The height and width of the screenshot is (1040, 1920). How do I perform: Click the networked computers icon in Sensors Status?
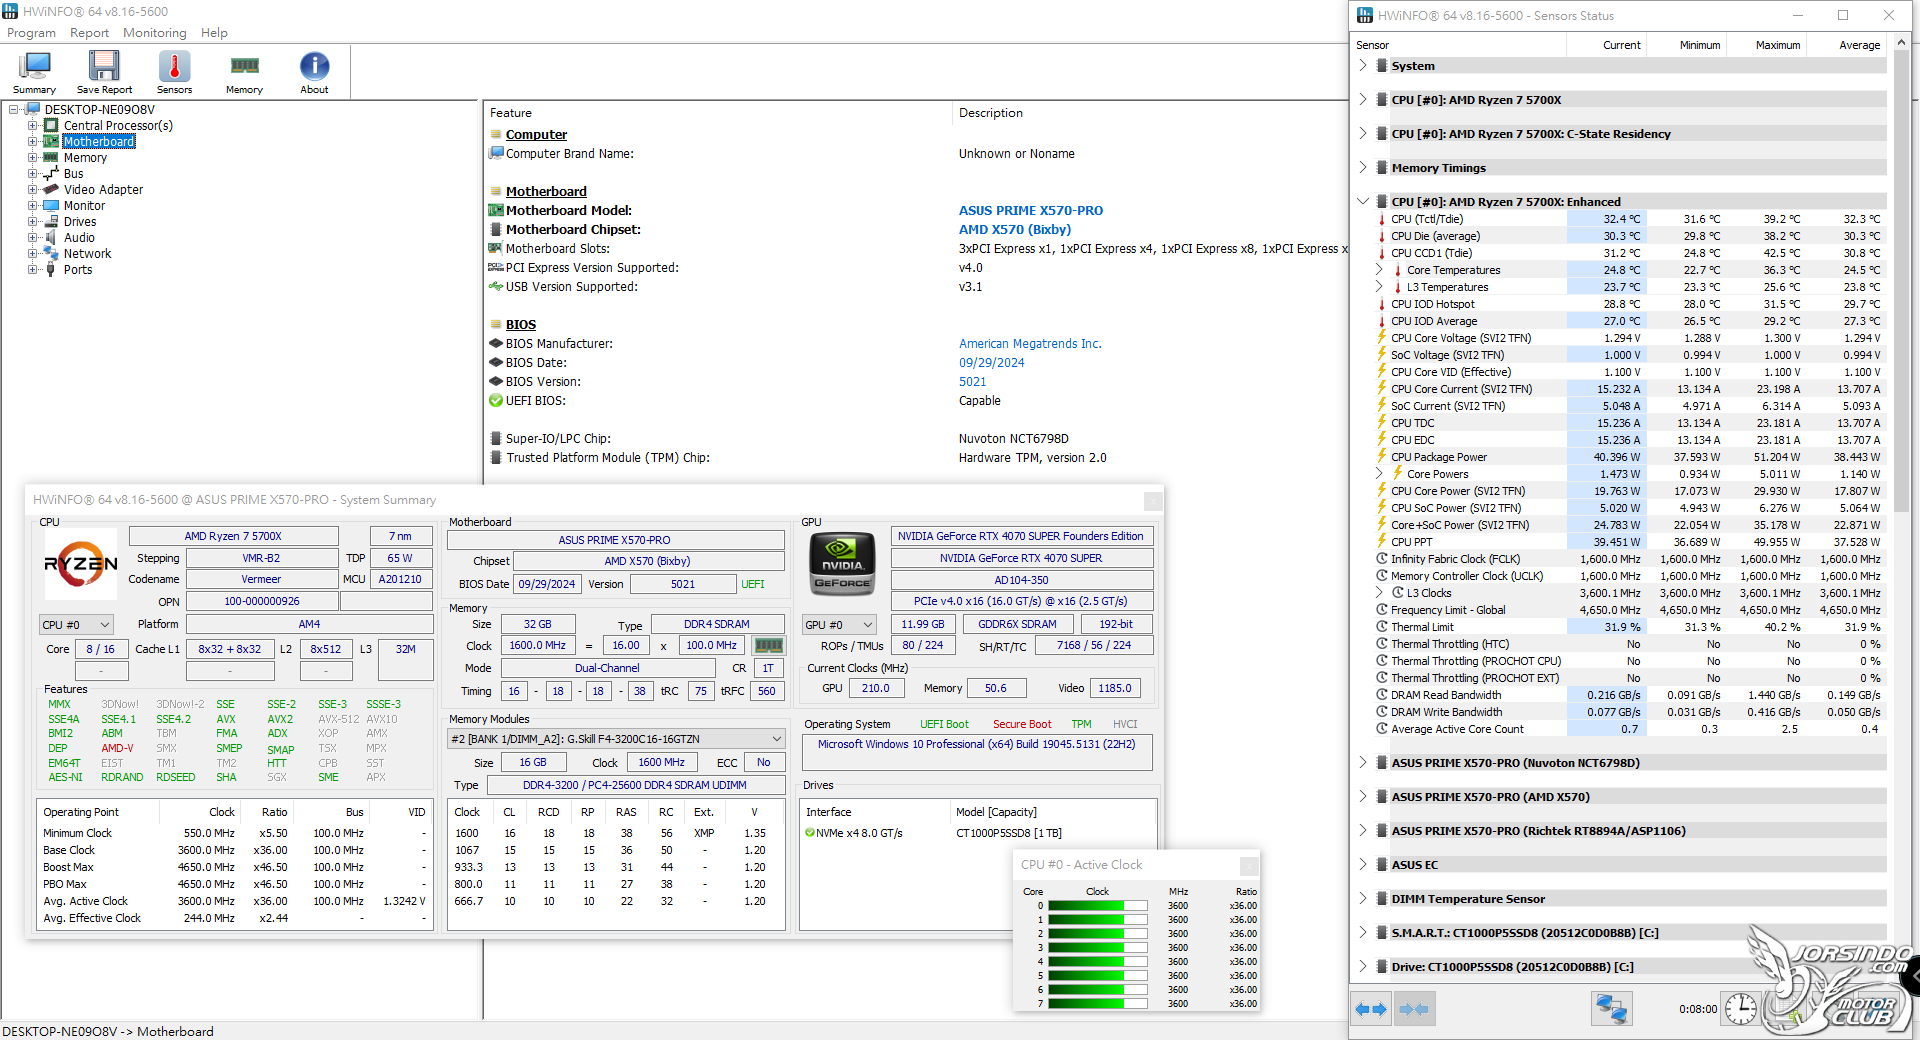tap(1611, 1009)
